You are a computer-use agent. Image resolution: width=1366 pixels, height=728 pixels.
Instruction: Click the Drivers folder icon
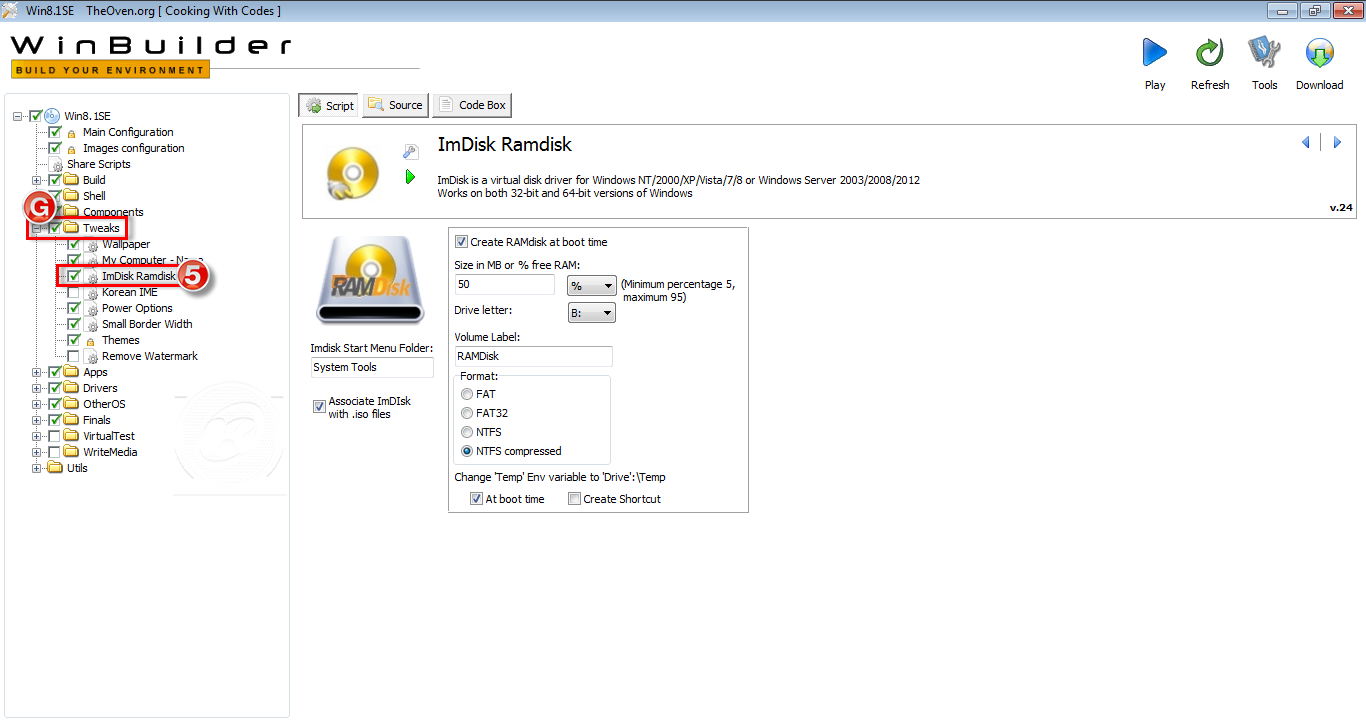(x=72, y=388)
